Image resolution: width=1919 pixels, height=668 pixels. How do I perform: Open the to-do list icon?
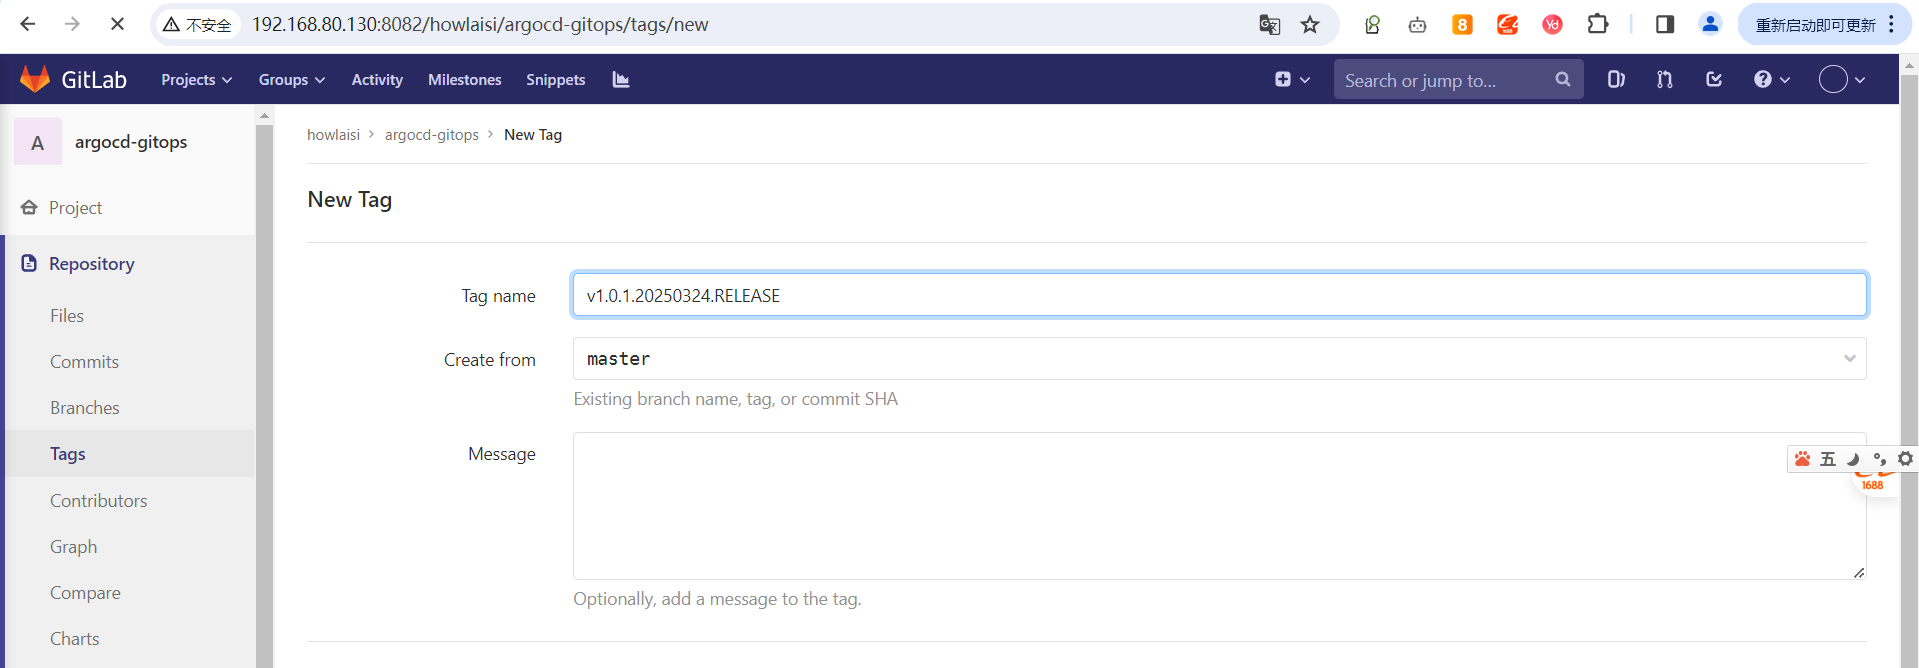pyautogui.click(x=1714, y=80)
